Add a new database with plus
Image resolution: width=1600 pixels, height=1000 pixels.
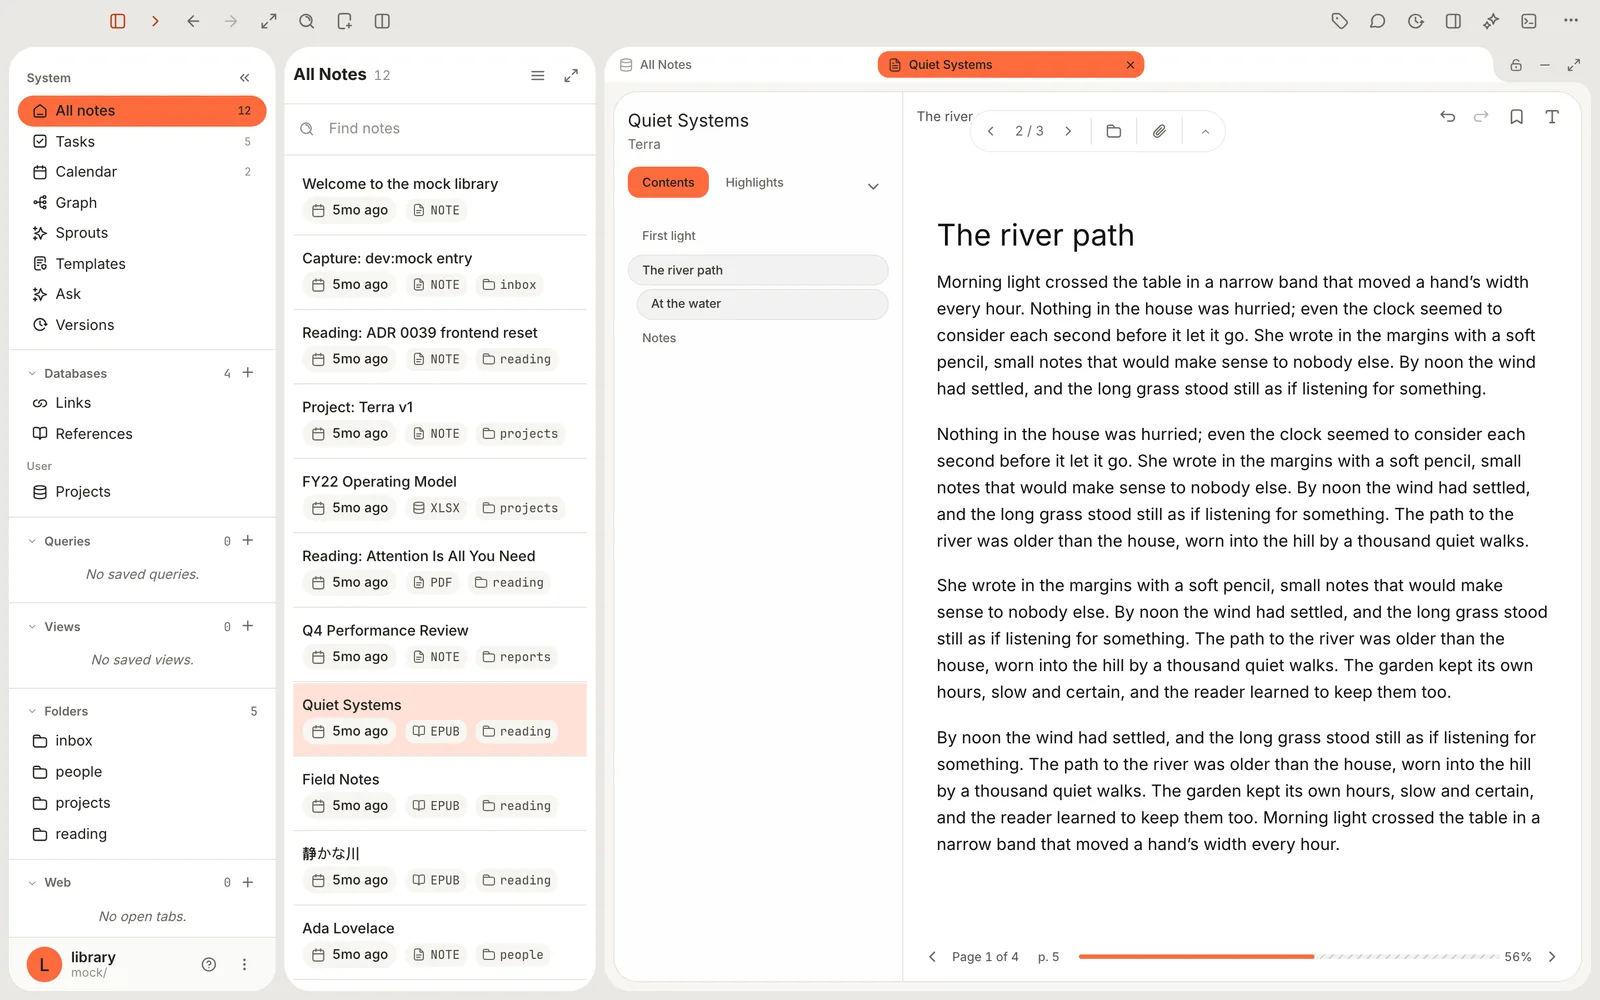[248, 373]
